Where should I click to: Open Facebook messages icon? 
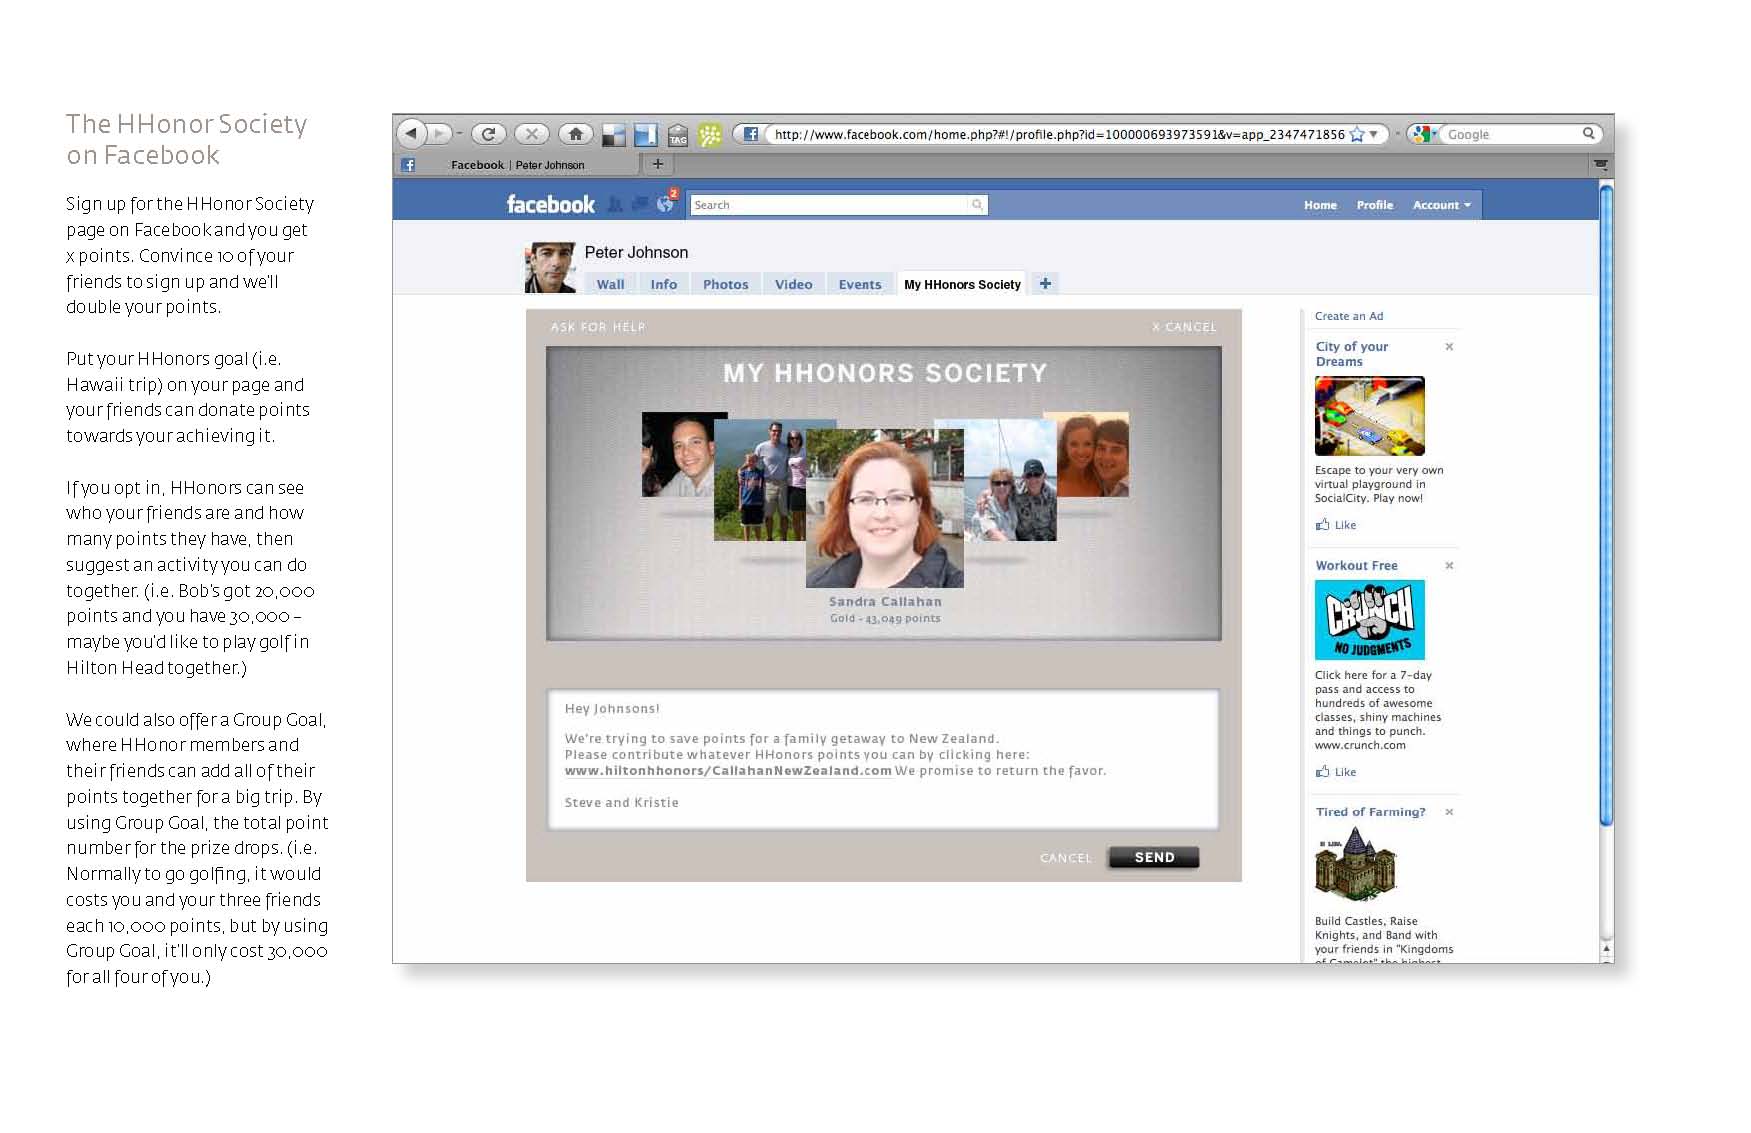point(640,204)
